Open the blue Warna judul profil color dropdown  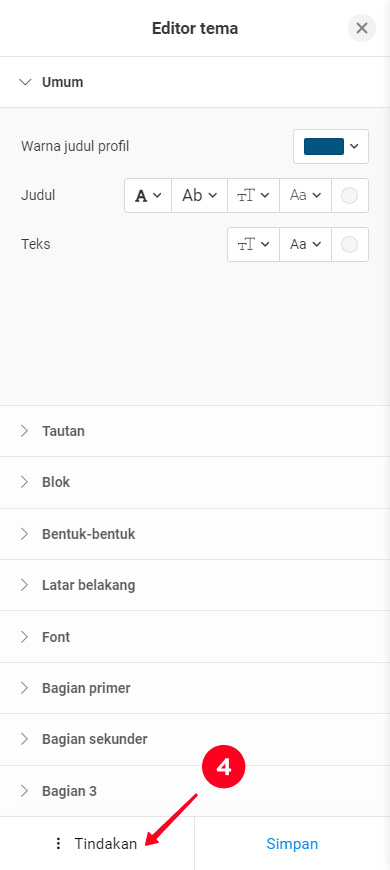[331, 146]
